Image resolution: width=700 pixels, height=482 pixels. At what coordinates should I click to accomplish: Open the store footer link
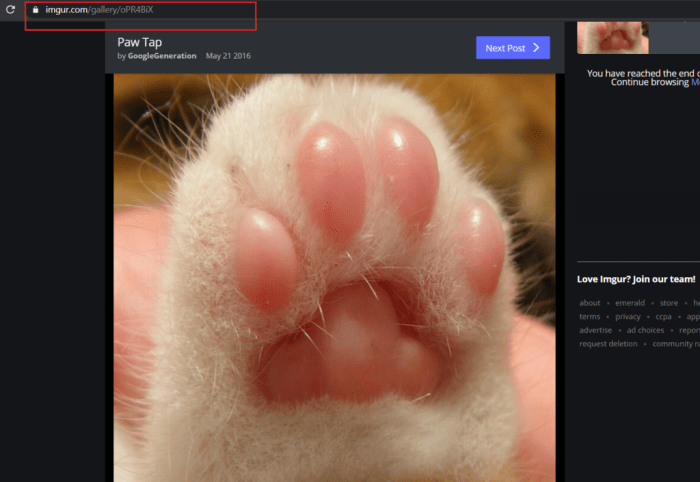(669, 303)
